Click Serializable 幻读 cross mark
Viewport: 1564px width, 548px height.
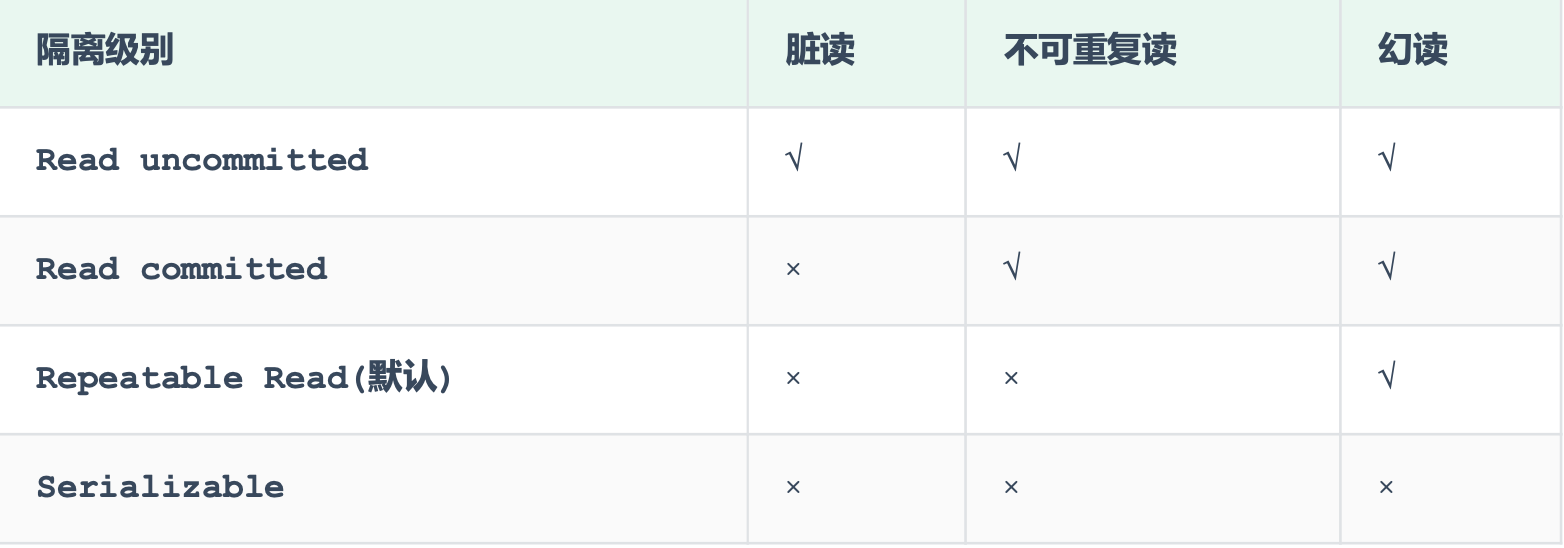point(1386,488)
